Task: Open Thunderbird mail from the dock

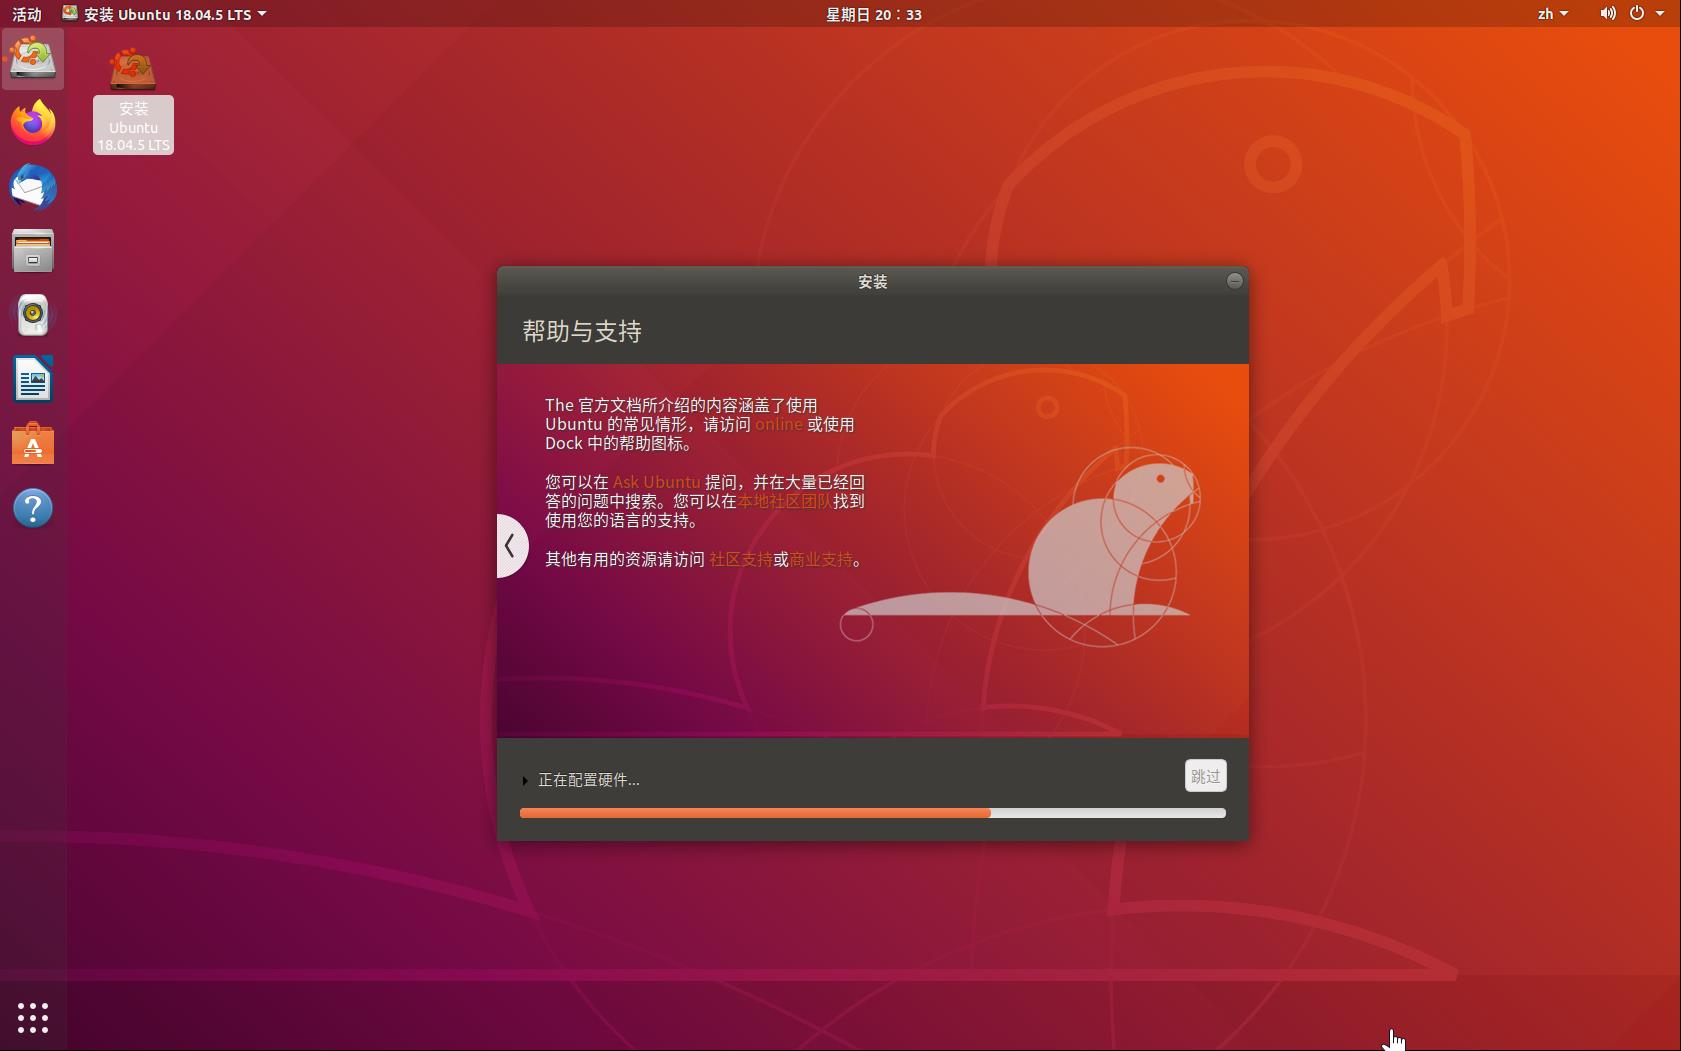Action: [x=33, y=187]
